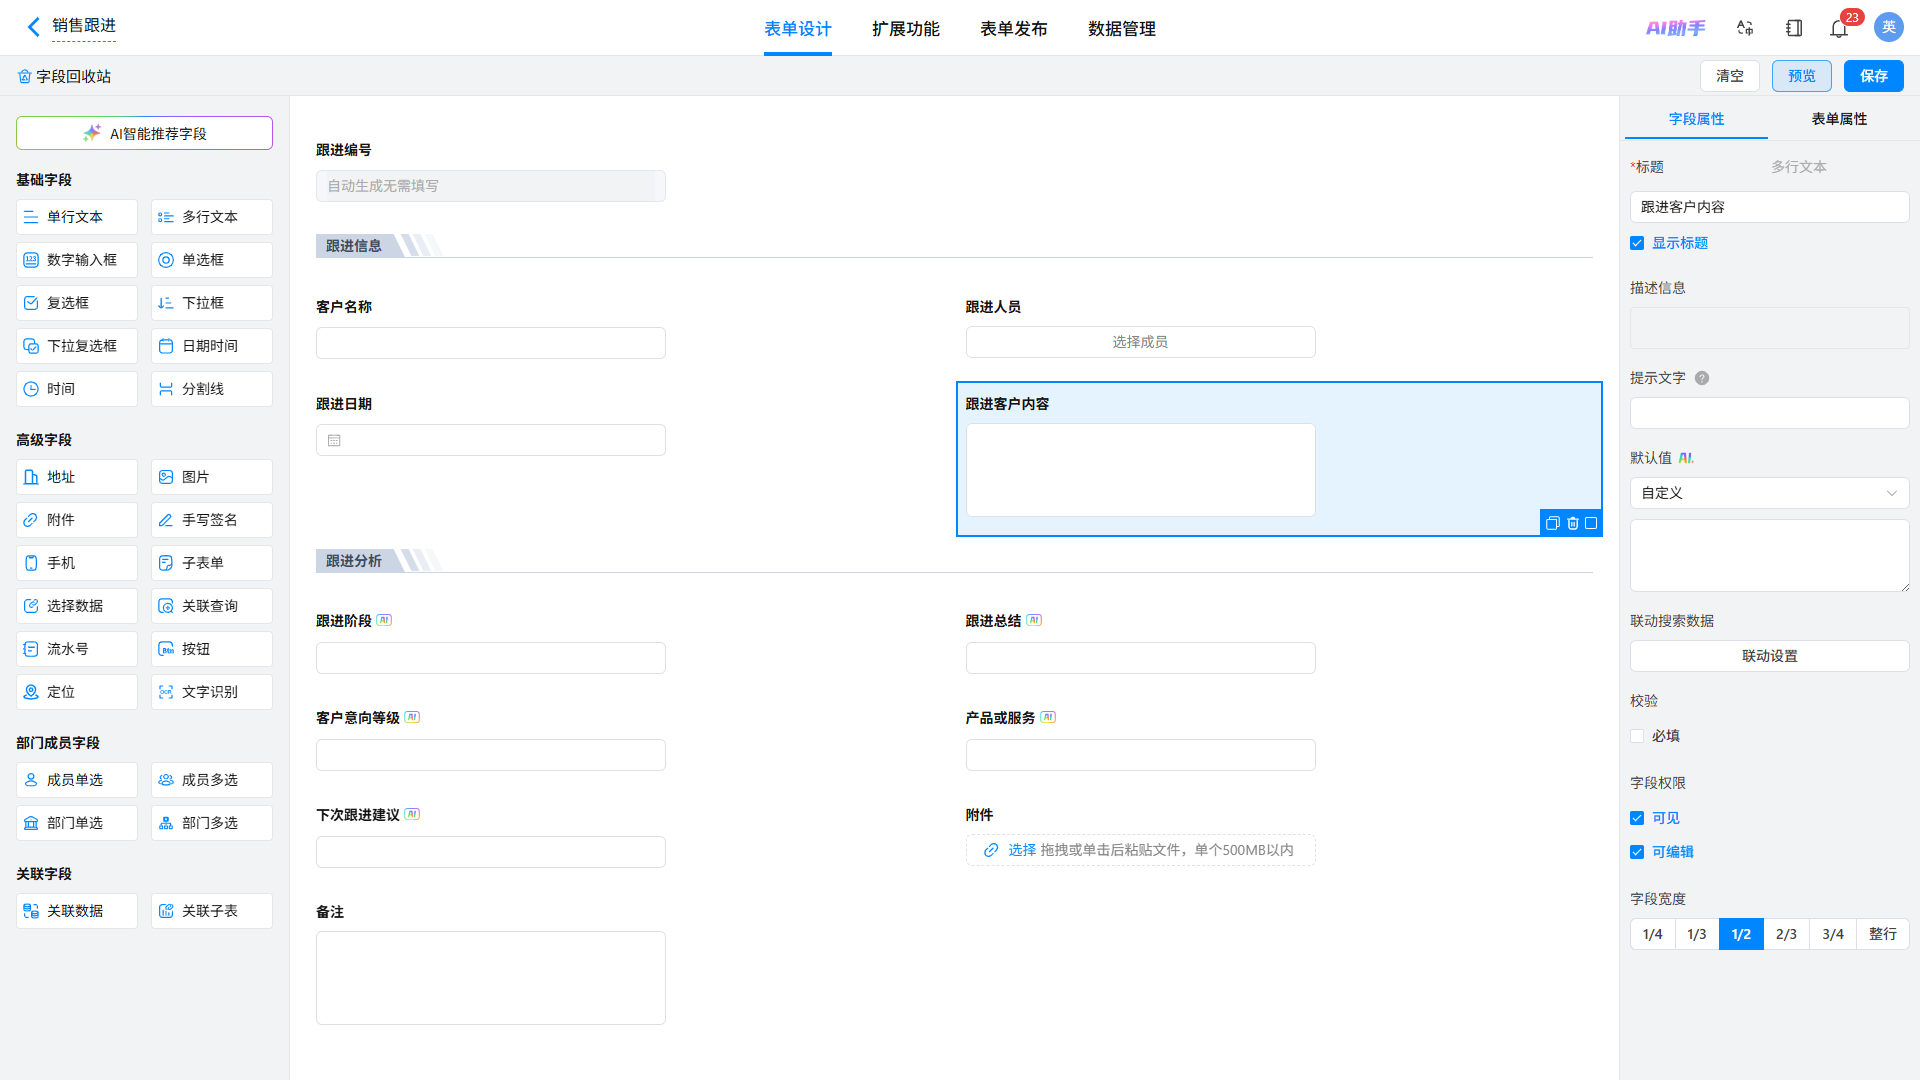Click the AI icon beside 默认值
1920x1080 pixels.
[1686, 458]
